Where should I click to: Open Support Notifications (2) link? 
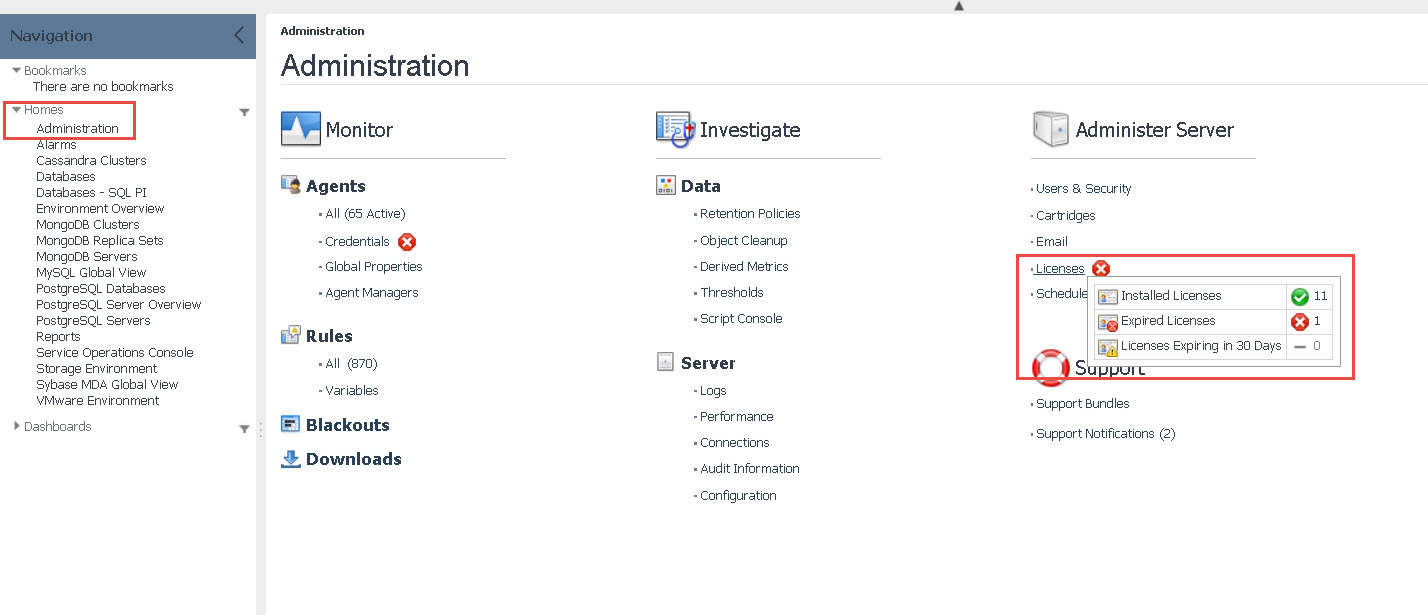[x=1105, y=434]
